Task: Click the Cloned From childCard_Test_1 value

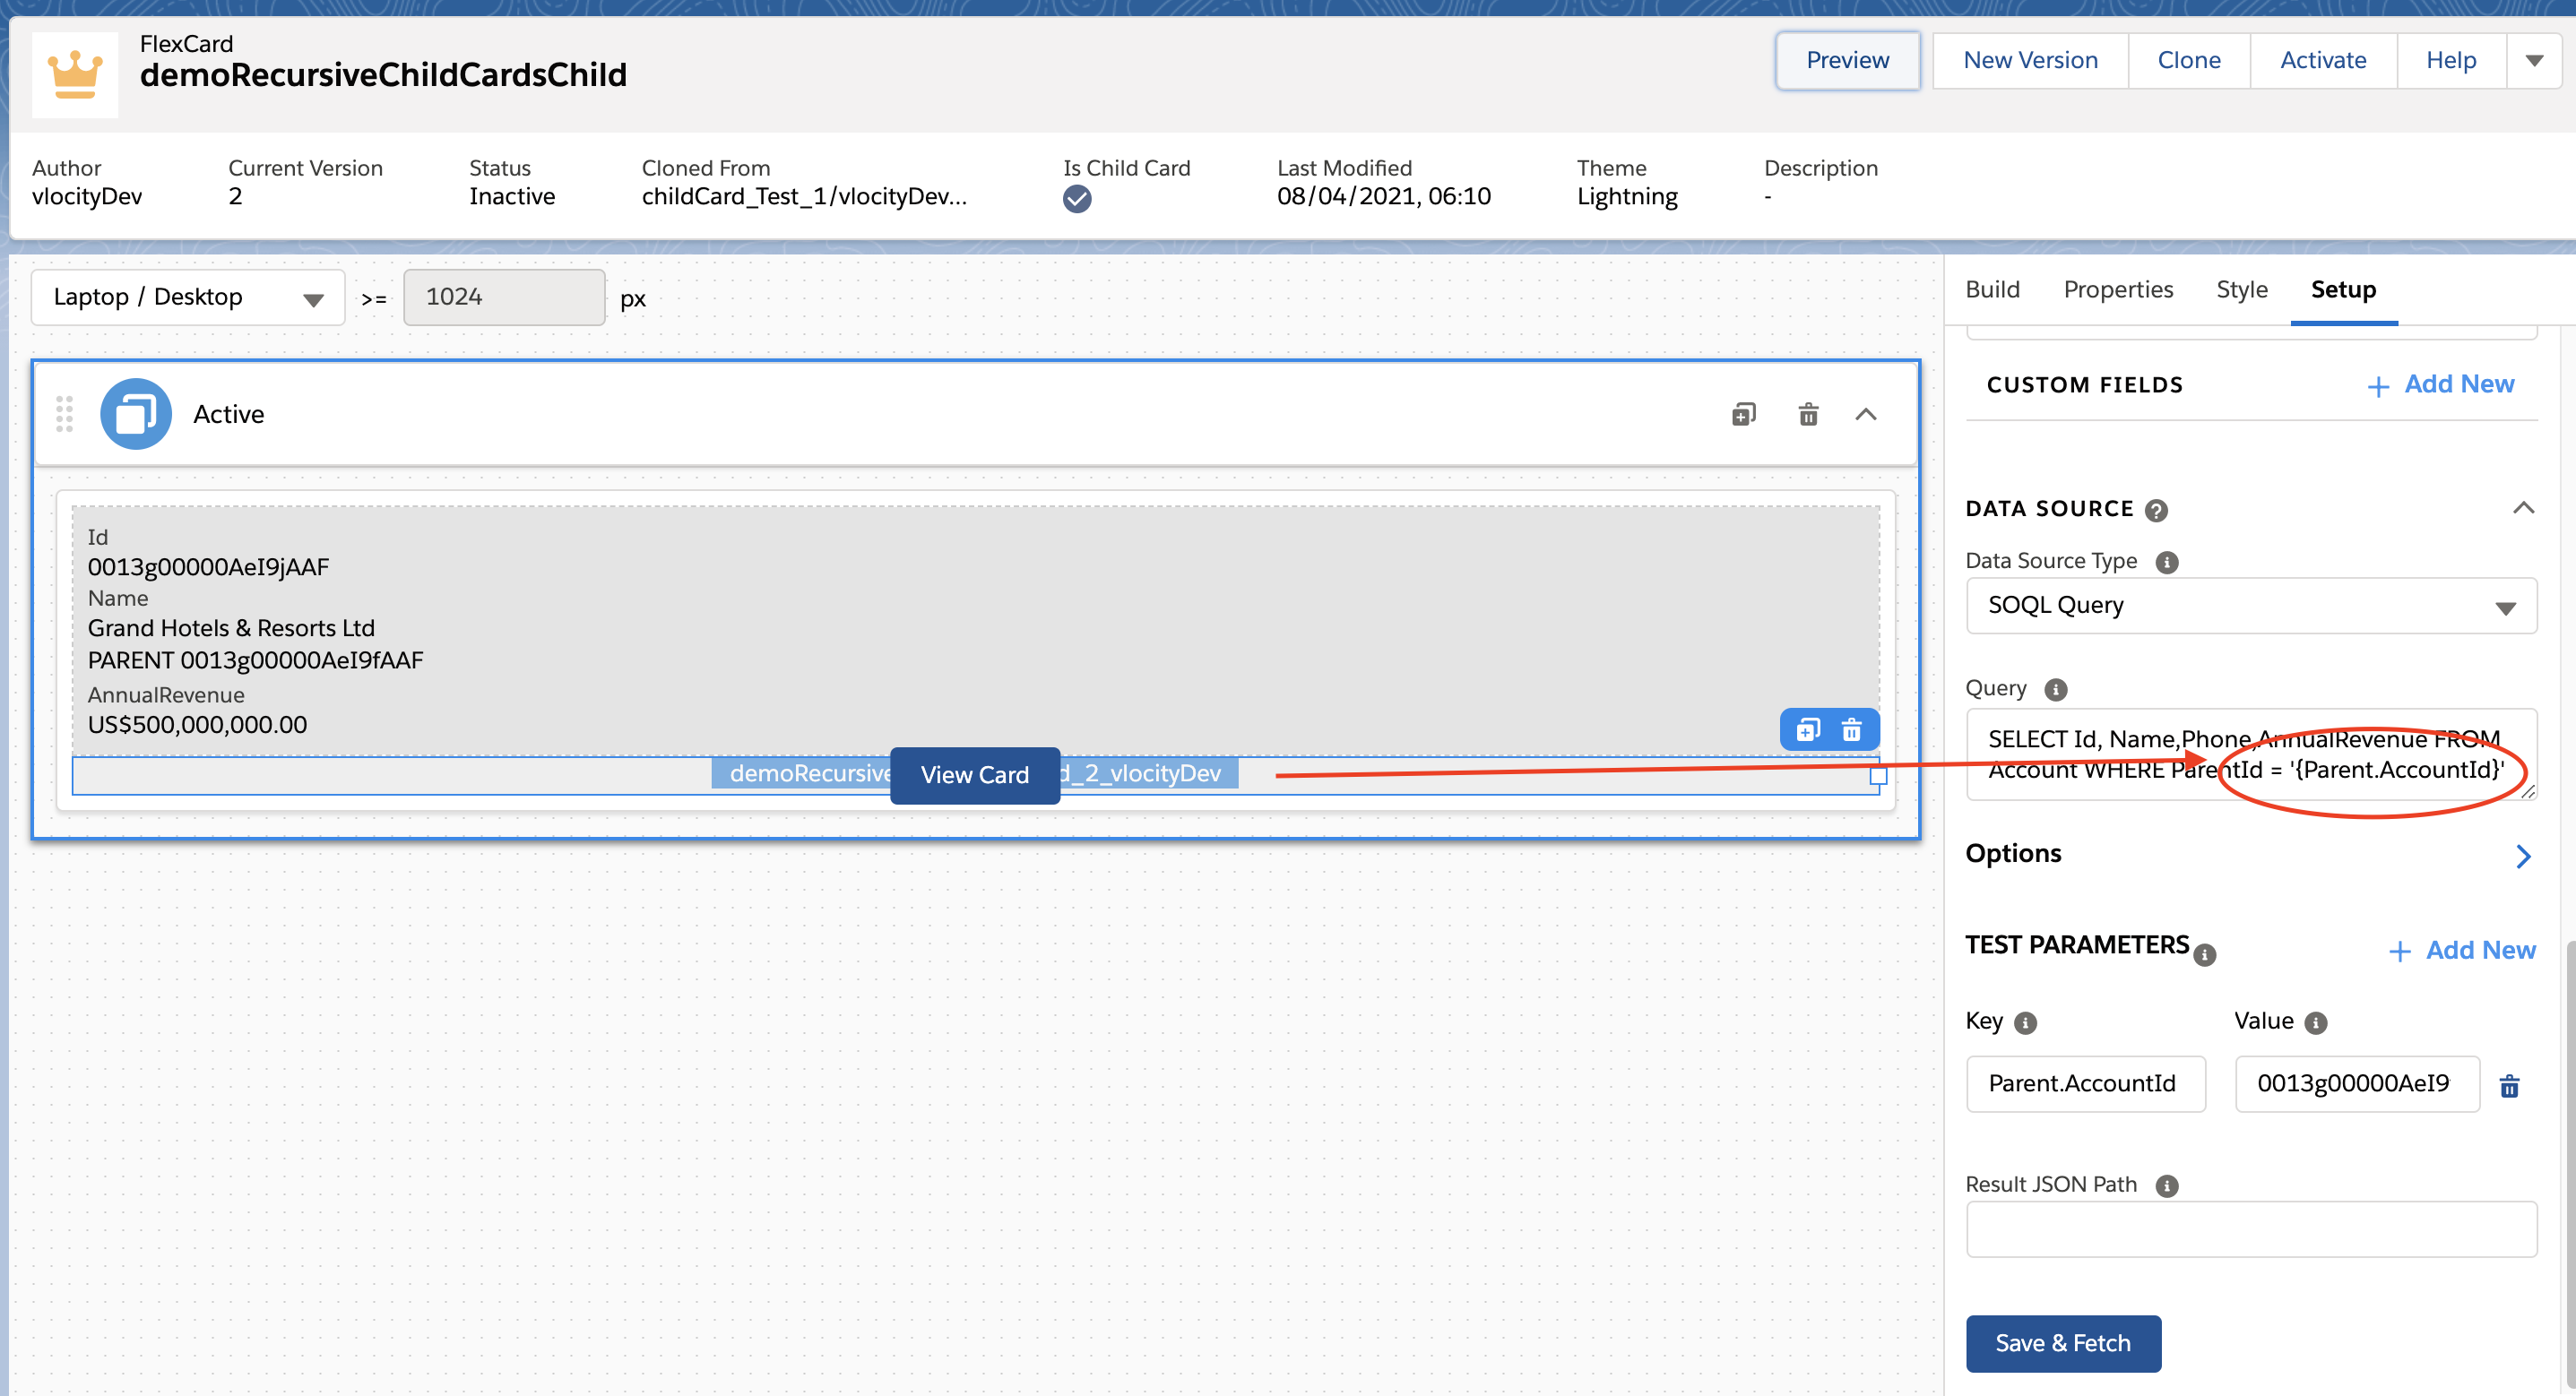Action: click(x=804, y=196)
